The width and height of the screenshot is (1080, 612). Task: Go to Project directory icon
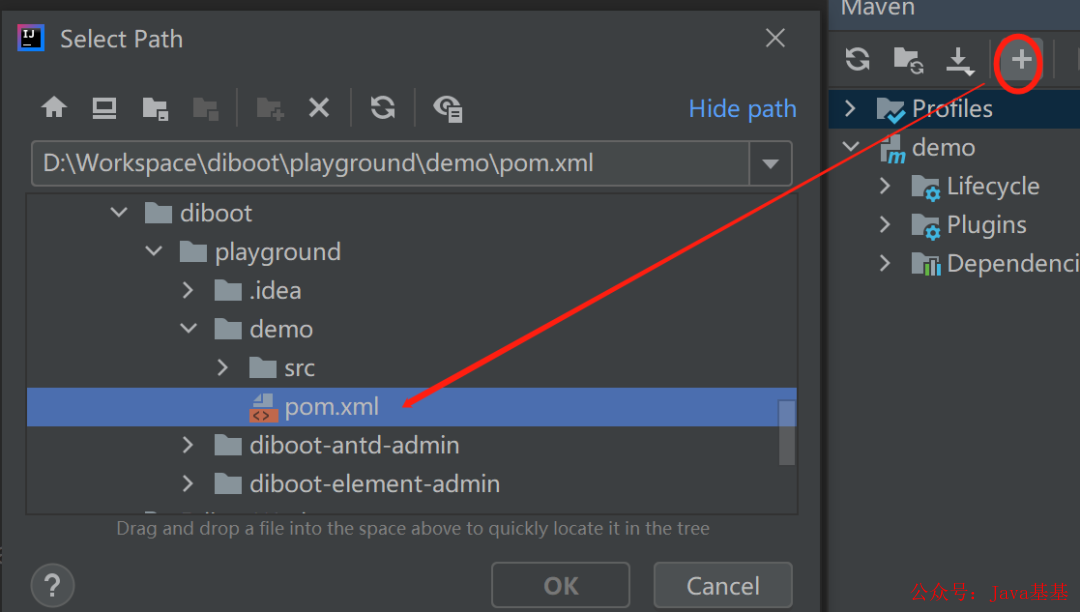tap(155, 109)
